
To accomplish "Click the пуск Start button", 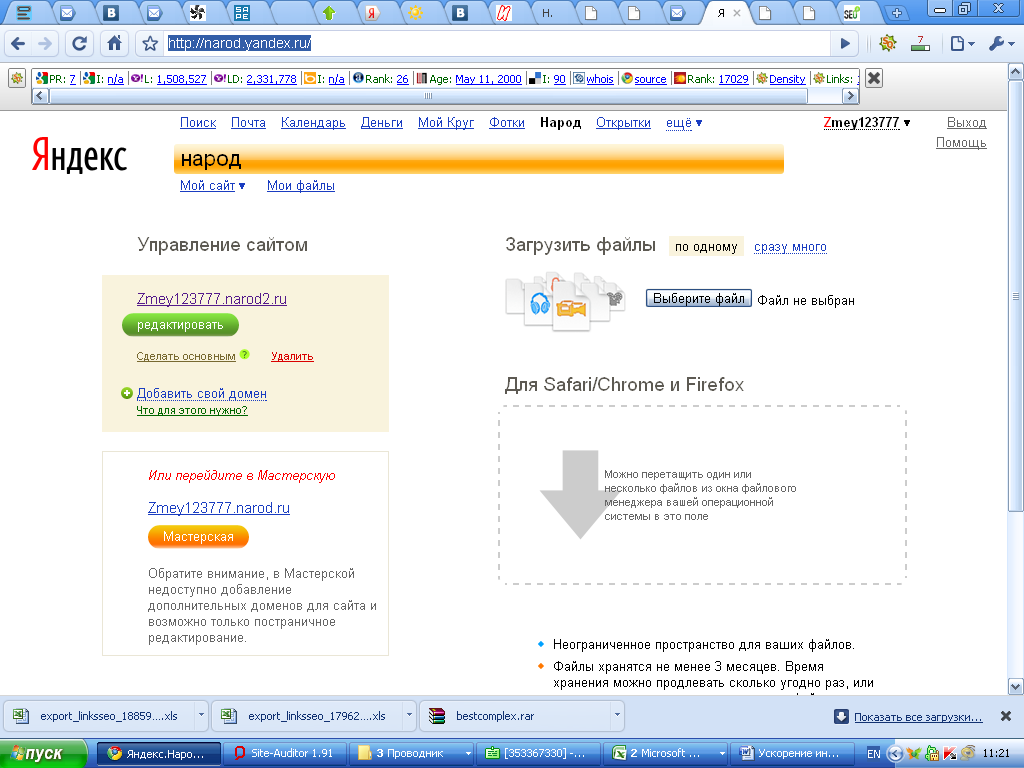I will coord(43,754).
